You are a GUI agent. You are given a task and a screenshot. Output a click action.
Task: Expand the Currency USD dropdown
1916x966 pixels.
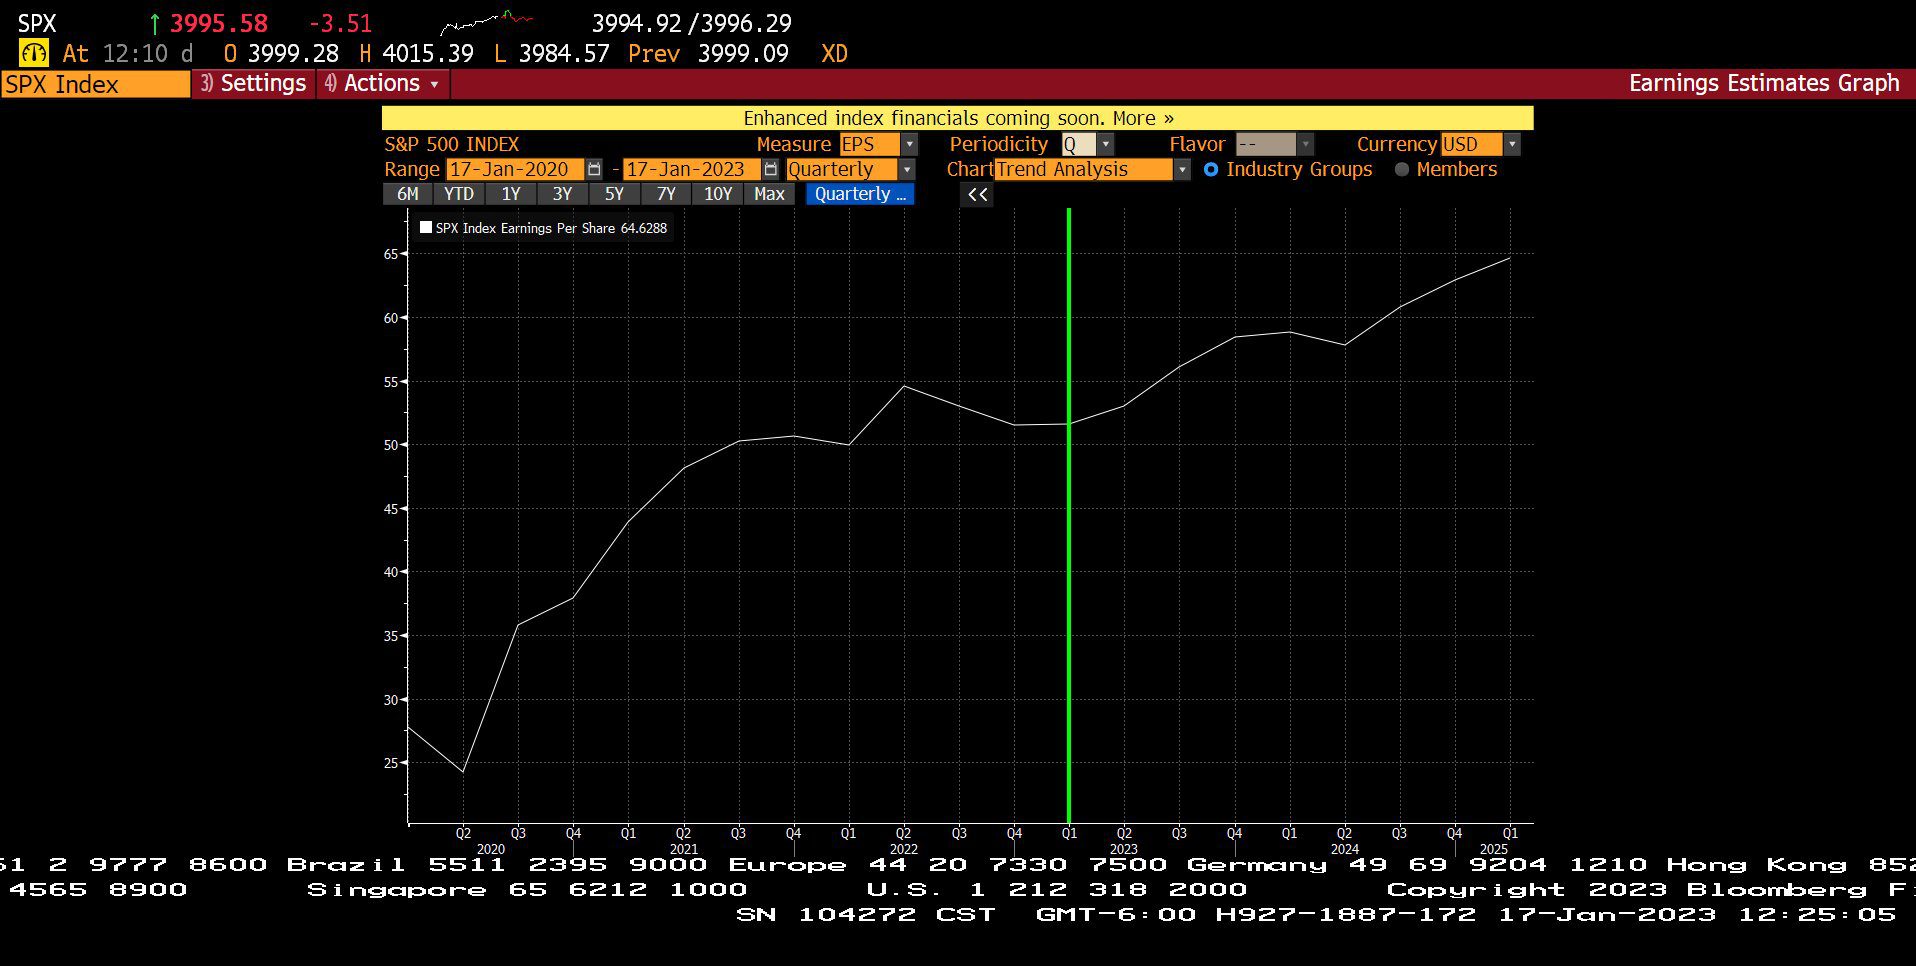(1512, 145)
